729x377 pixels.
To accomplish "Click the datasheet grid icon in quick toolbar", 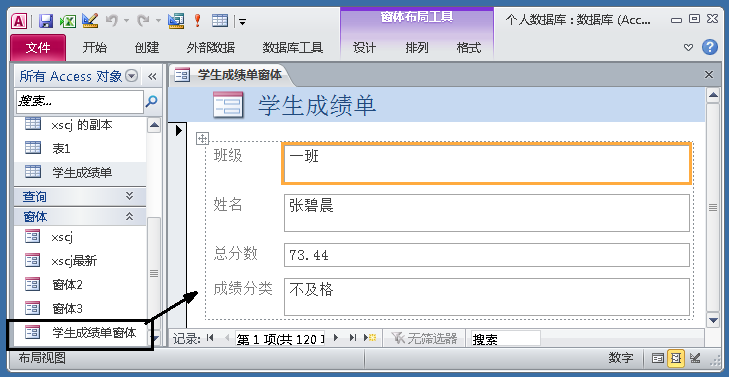I will tap(220, 20).
